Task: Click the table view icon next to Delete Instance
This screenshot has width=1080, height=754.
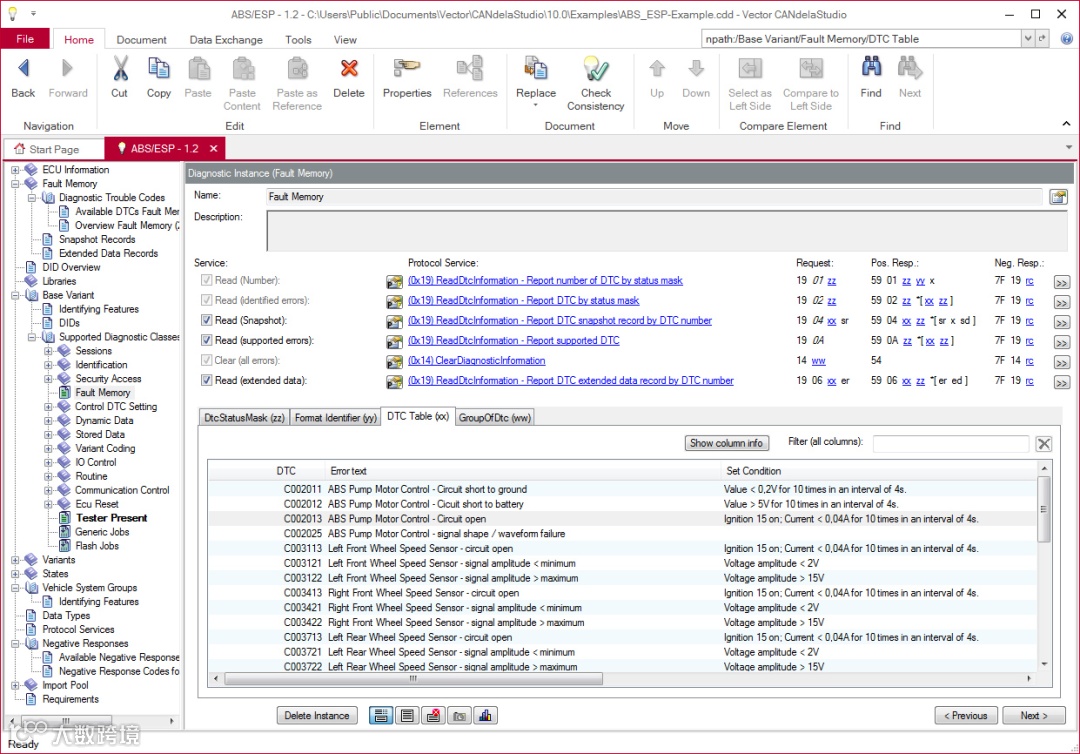Action: coord(380,716)
